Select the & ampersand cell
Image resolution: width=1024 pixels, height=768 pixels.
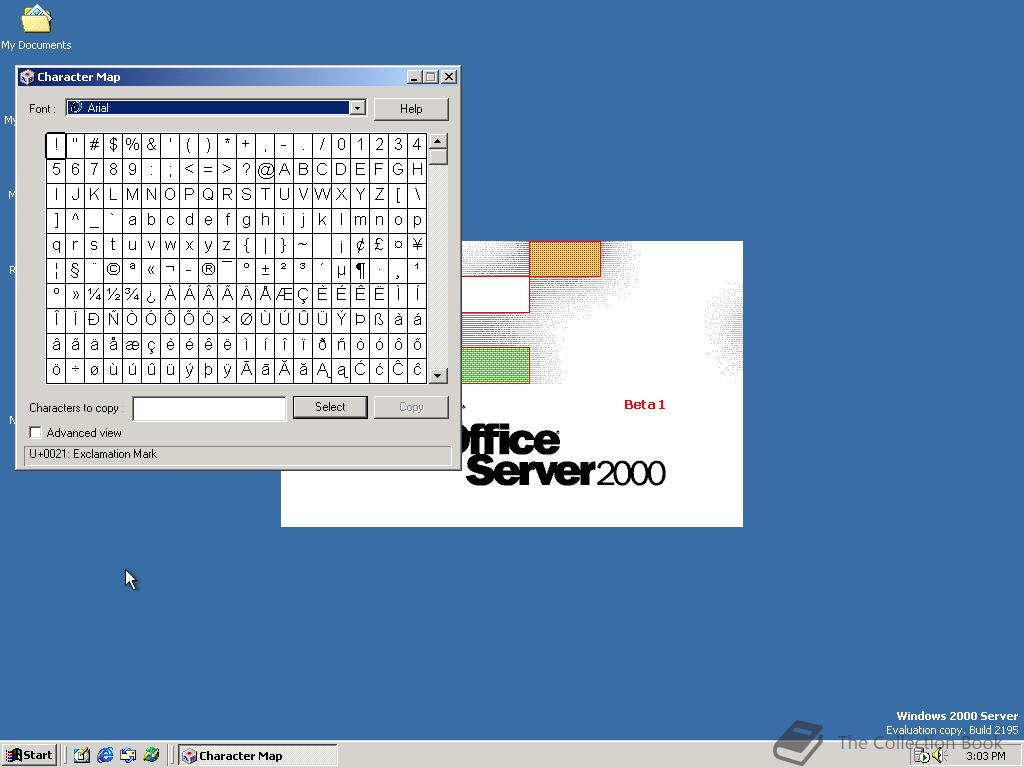151,145
